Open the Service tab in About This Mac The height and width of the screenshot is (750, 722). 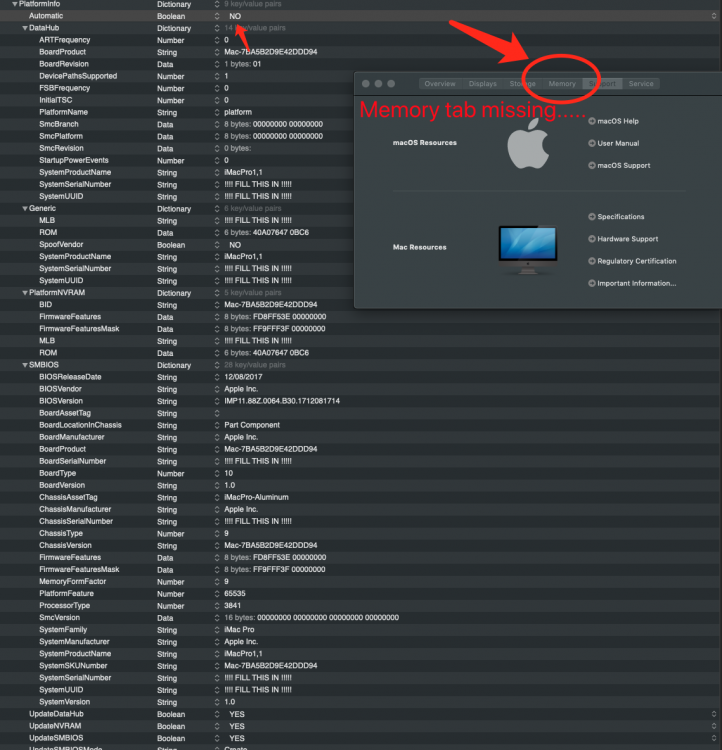coord(641,84)
